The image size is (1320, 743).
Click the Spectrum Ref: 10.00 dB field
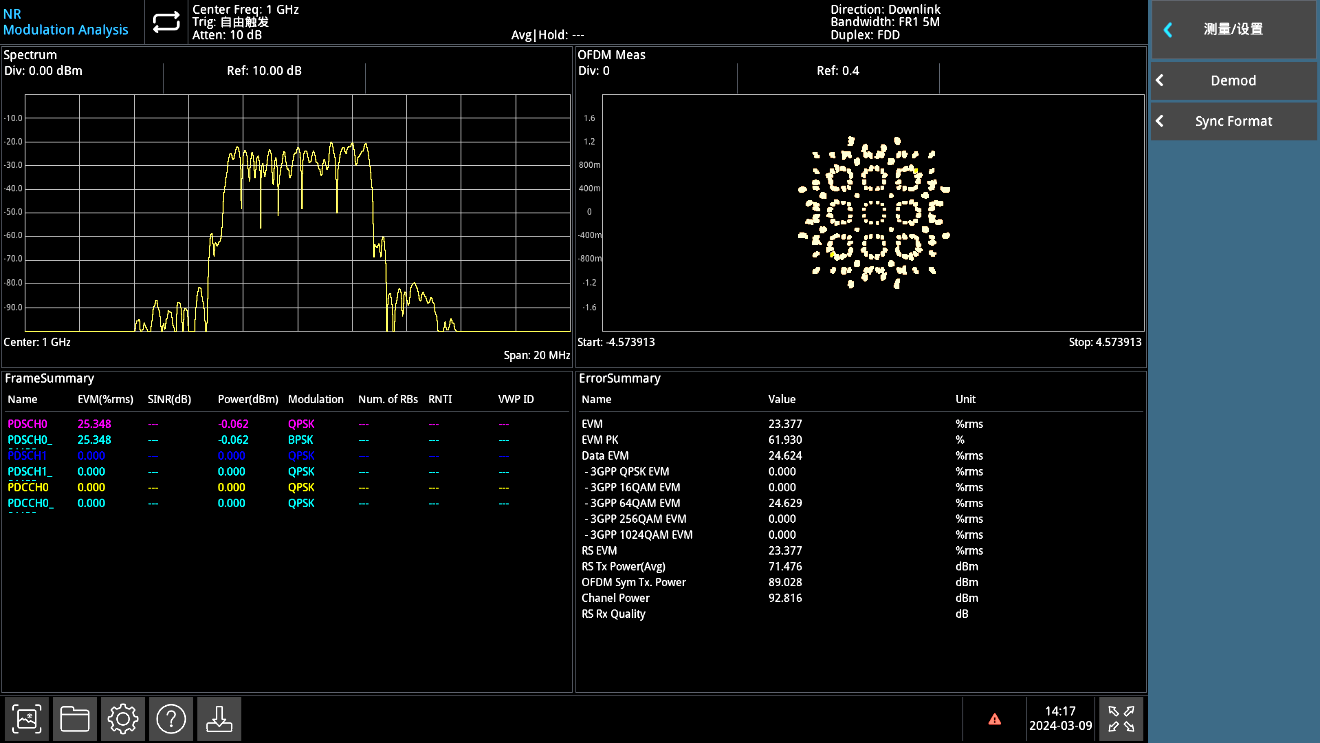pos(264,71)
